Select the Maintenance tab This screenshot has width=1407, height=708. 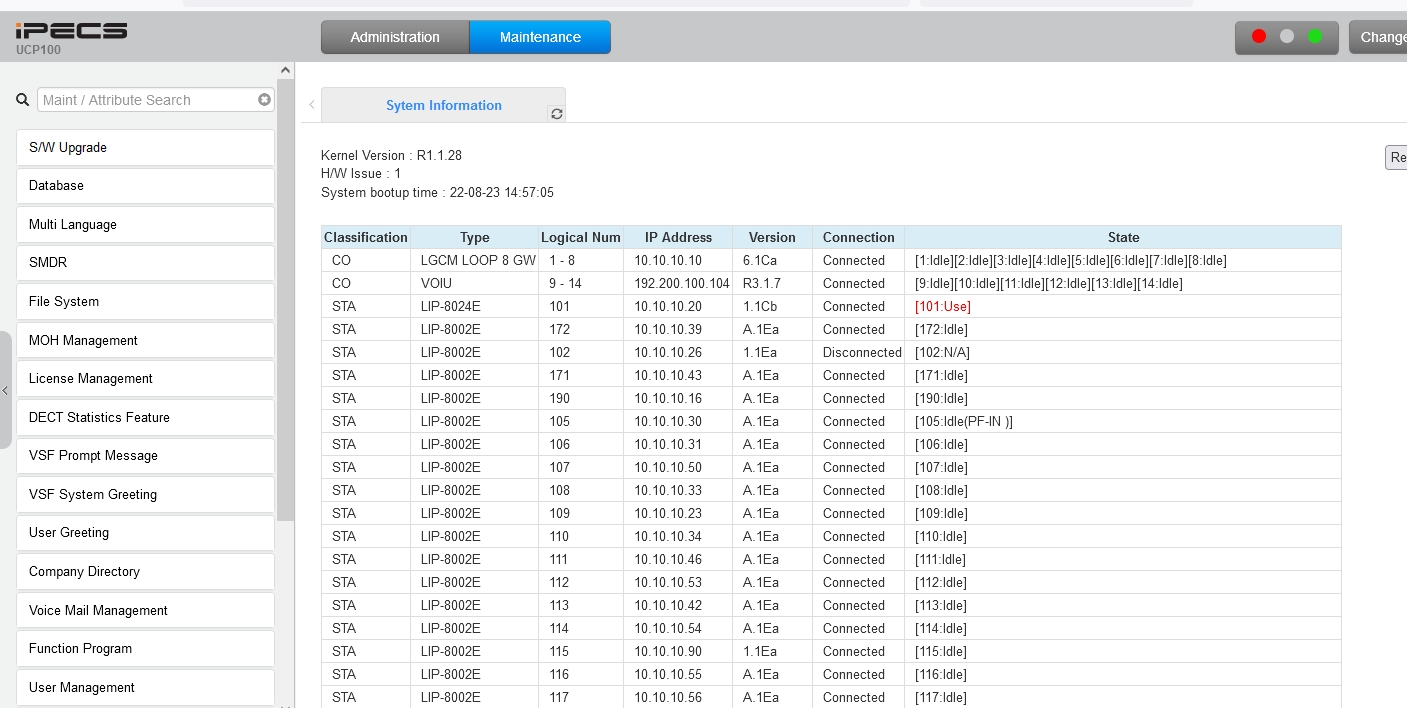tap(540, 37)
